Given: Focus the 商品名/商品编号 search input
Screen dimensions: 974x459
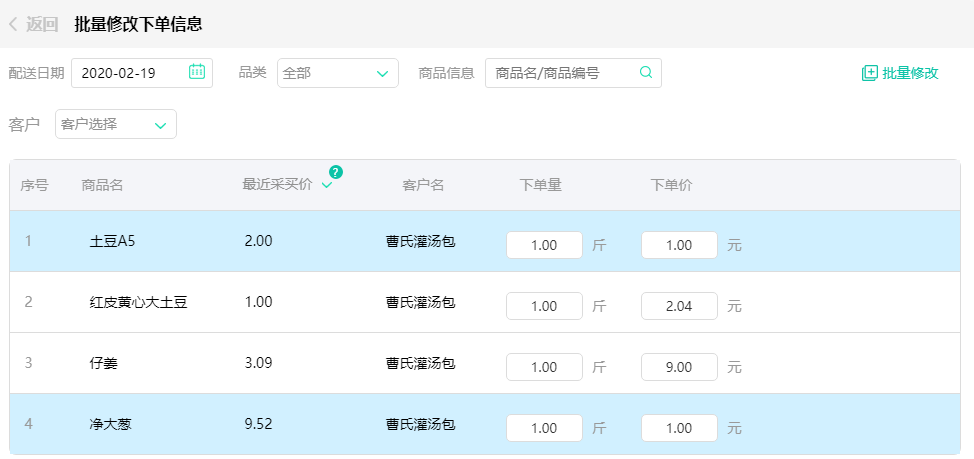Looking at the screenshot, I should [x=573, y=73].
